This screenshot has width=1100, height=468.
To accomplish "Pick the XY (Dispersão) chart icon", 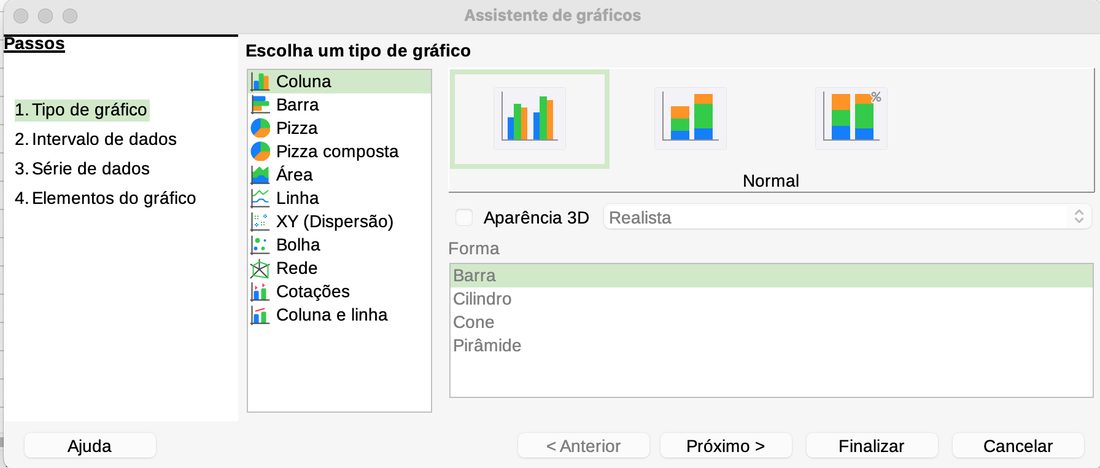I will [x=260, y=222].
